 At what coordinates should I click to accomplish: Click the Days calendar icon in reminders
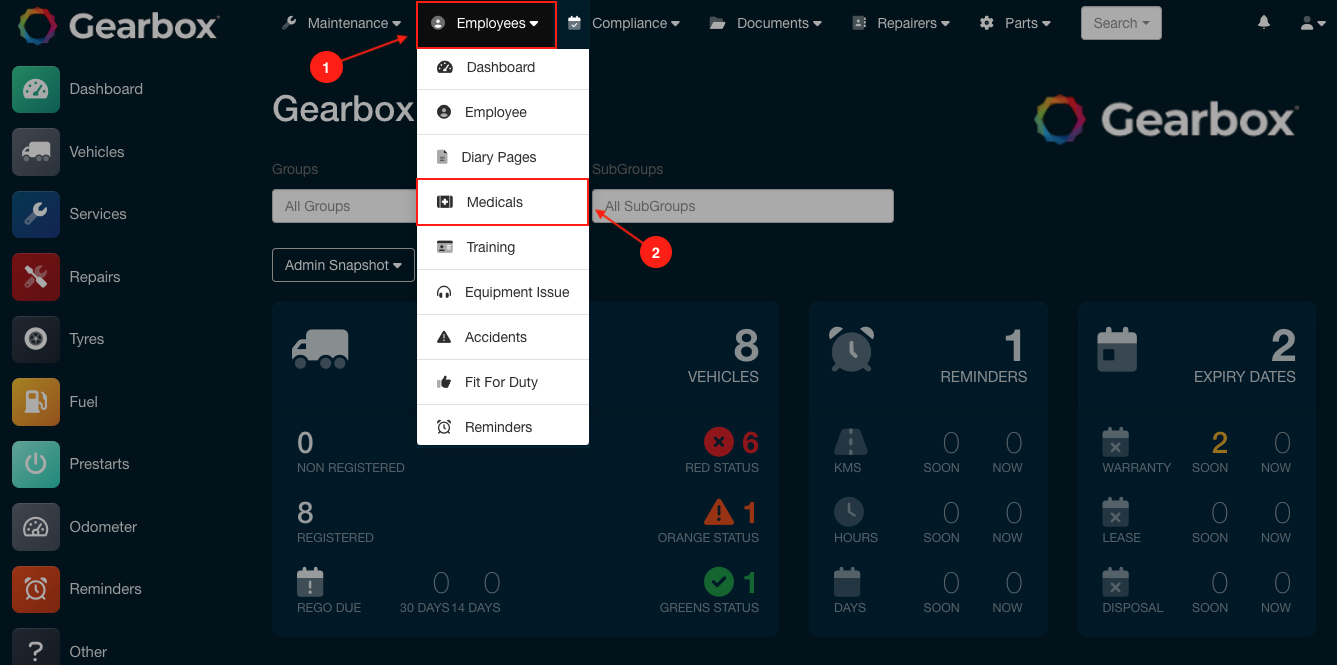[847, 582]
